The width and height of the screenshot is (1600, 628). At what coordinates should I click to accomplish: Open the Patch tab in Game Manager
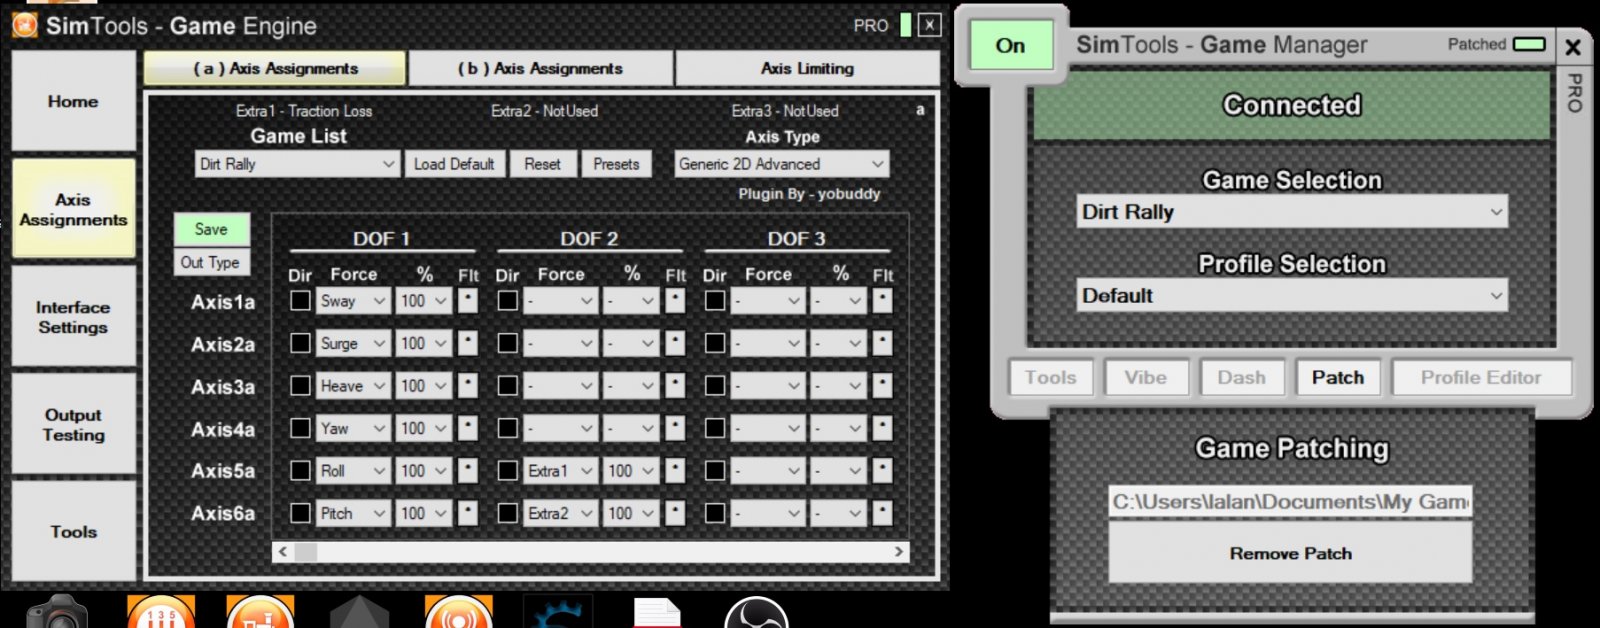[x=1338, y=377]
